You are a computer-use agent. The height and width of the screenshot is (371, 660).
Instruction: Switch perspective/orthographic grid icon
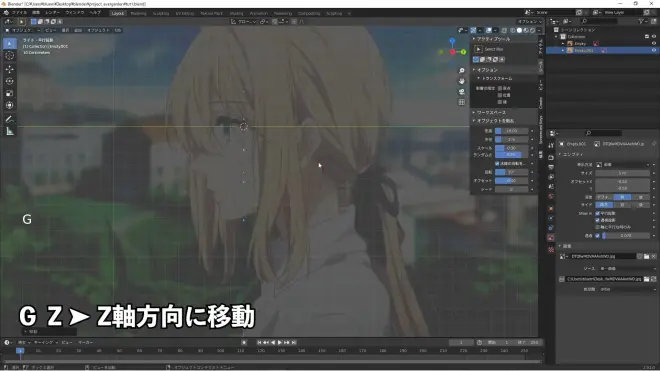462,102
